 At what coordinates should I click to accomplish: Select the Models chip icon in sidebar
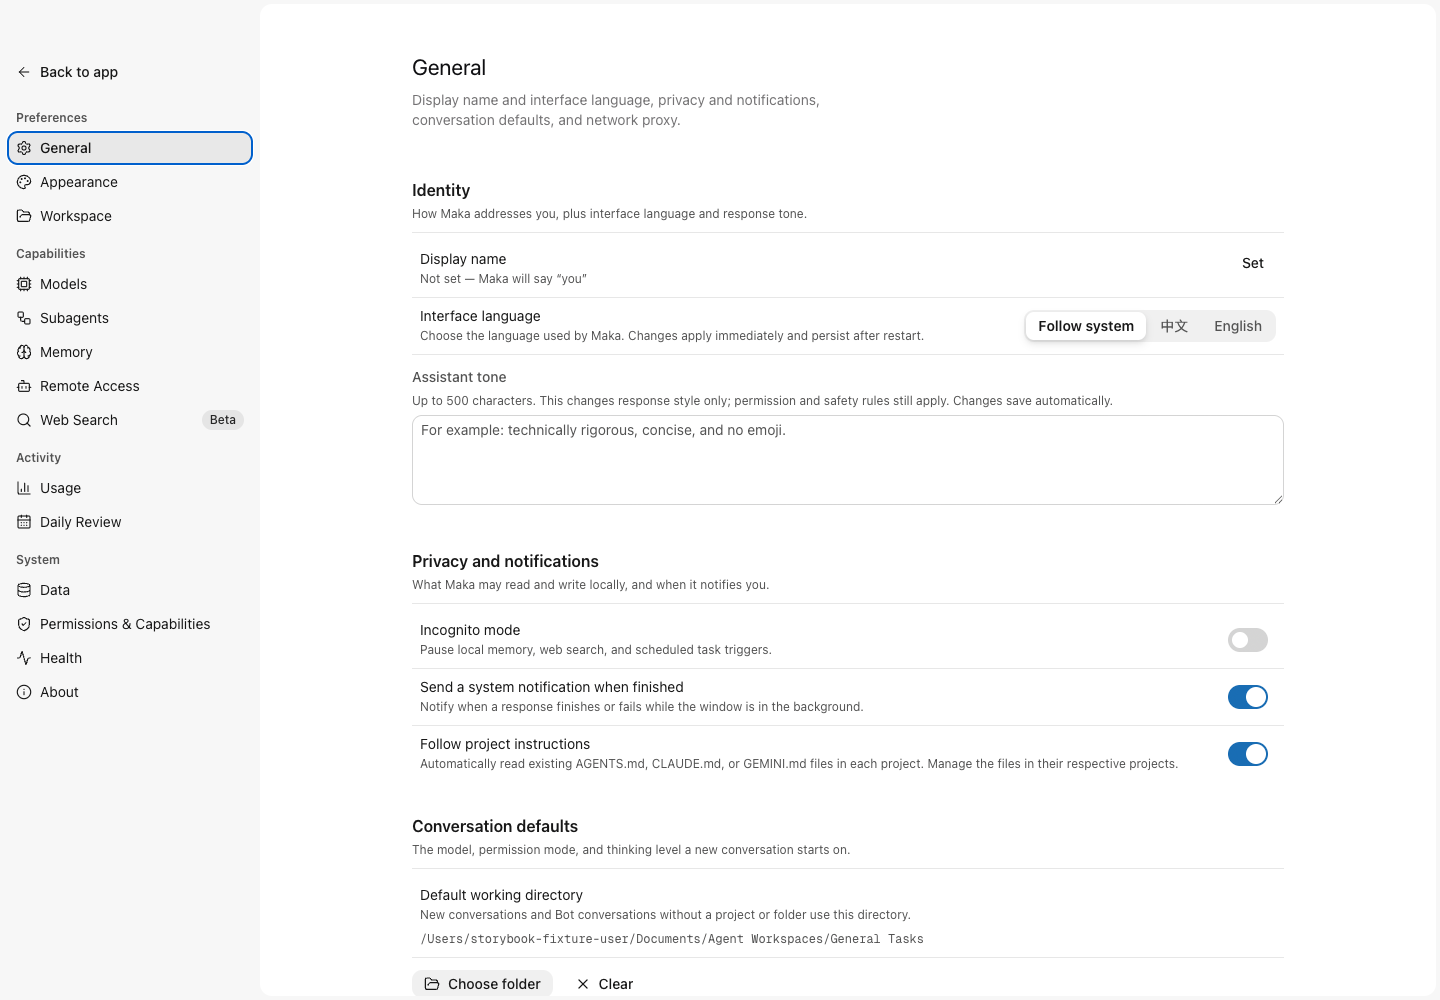coord(24,284)
